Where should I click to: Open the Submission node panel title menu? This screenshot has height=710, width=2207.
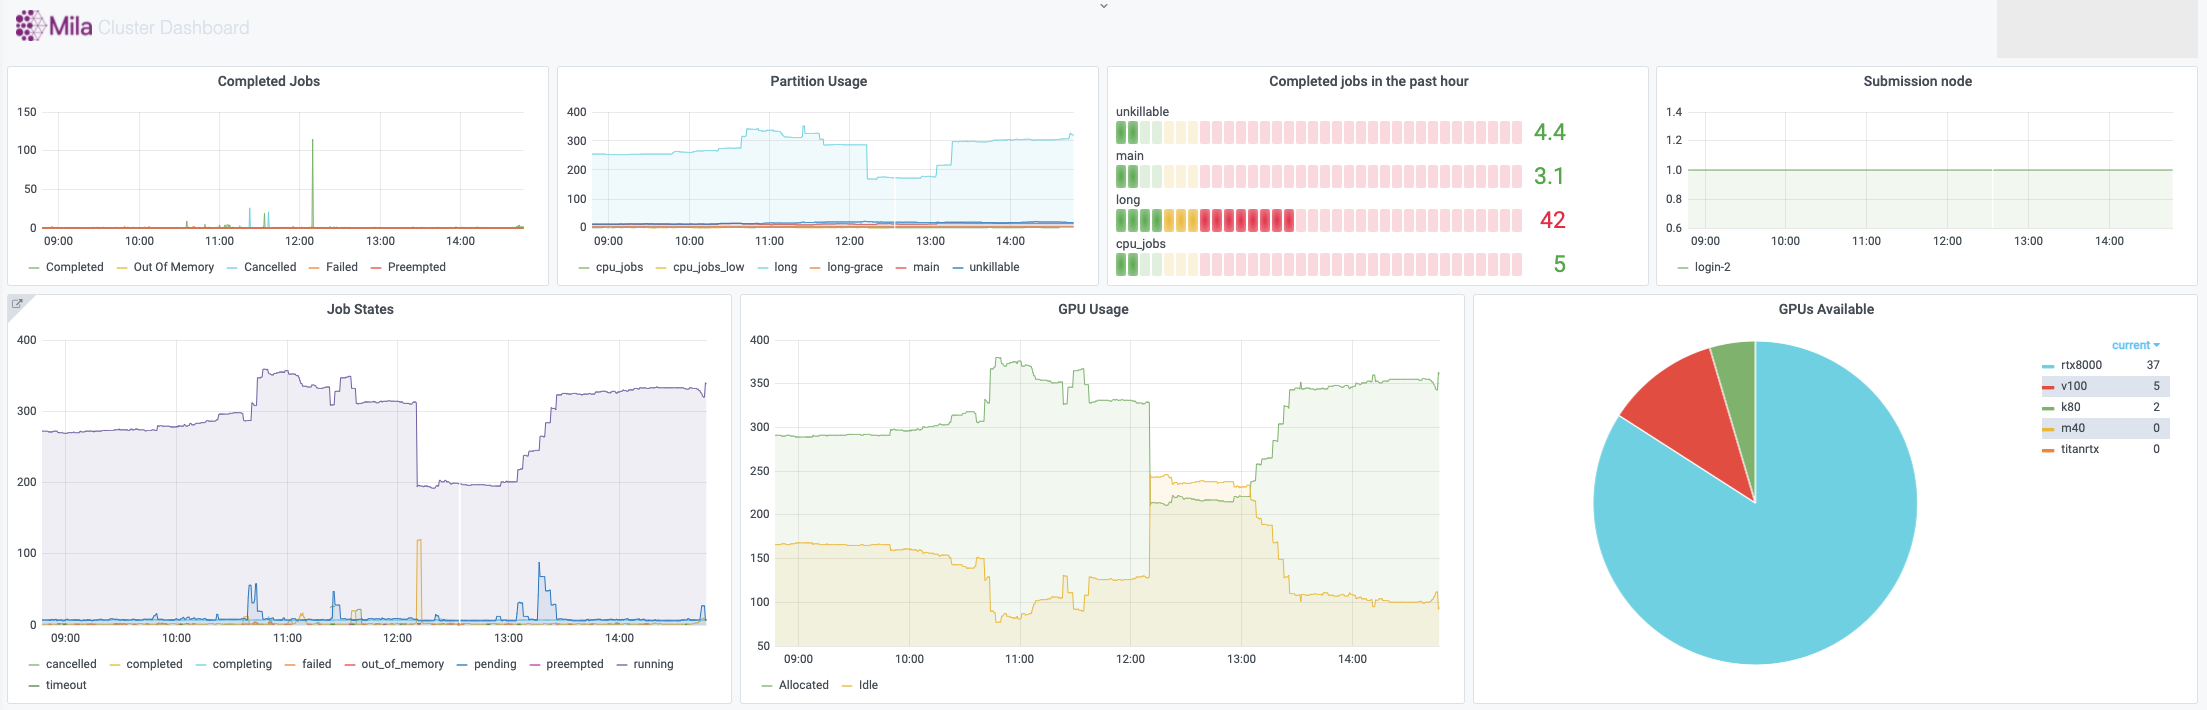point(1917,81)
